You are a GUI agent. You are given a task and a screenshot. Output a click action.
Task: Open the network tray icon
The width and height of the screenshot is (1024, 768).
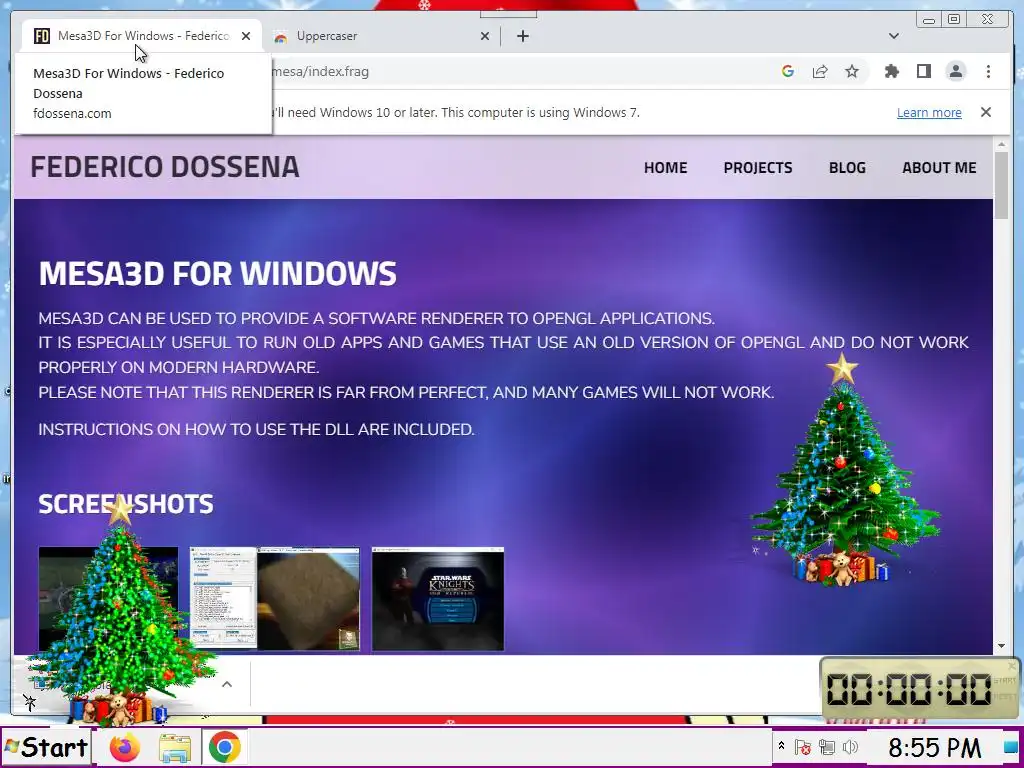[x=827, y=747]
